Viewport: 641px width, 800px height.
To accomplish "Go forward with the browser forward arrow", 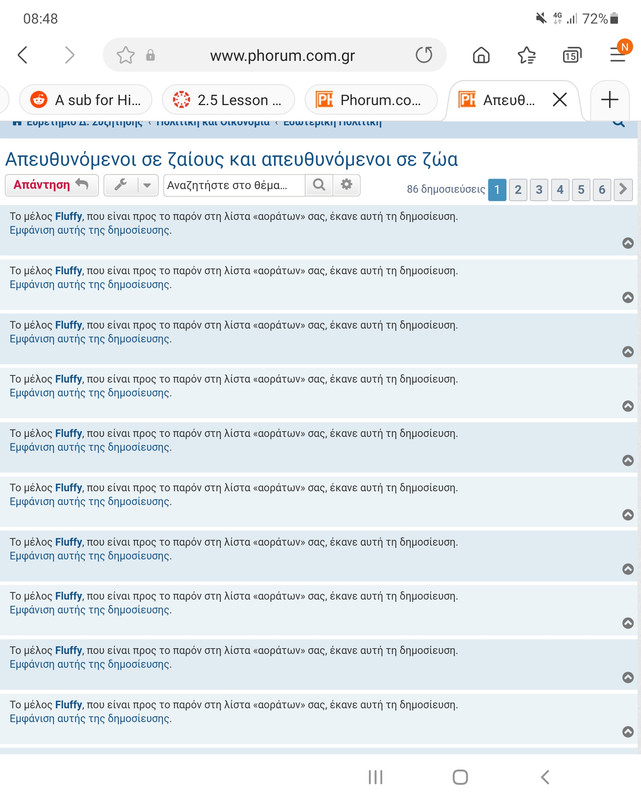I will click(69, 55).
